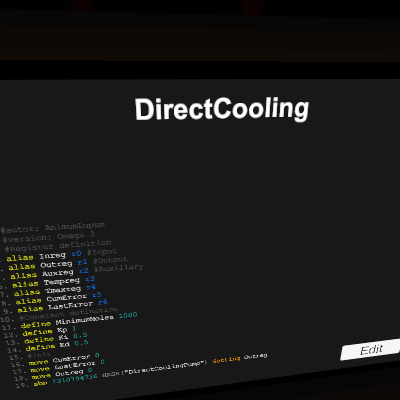The image size is (400, 400).
Task: Select the "alias Tmaxreg r4" code line
Action: (55, 290)
